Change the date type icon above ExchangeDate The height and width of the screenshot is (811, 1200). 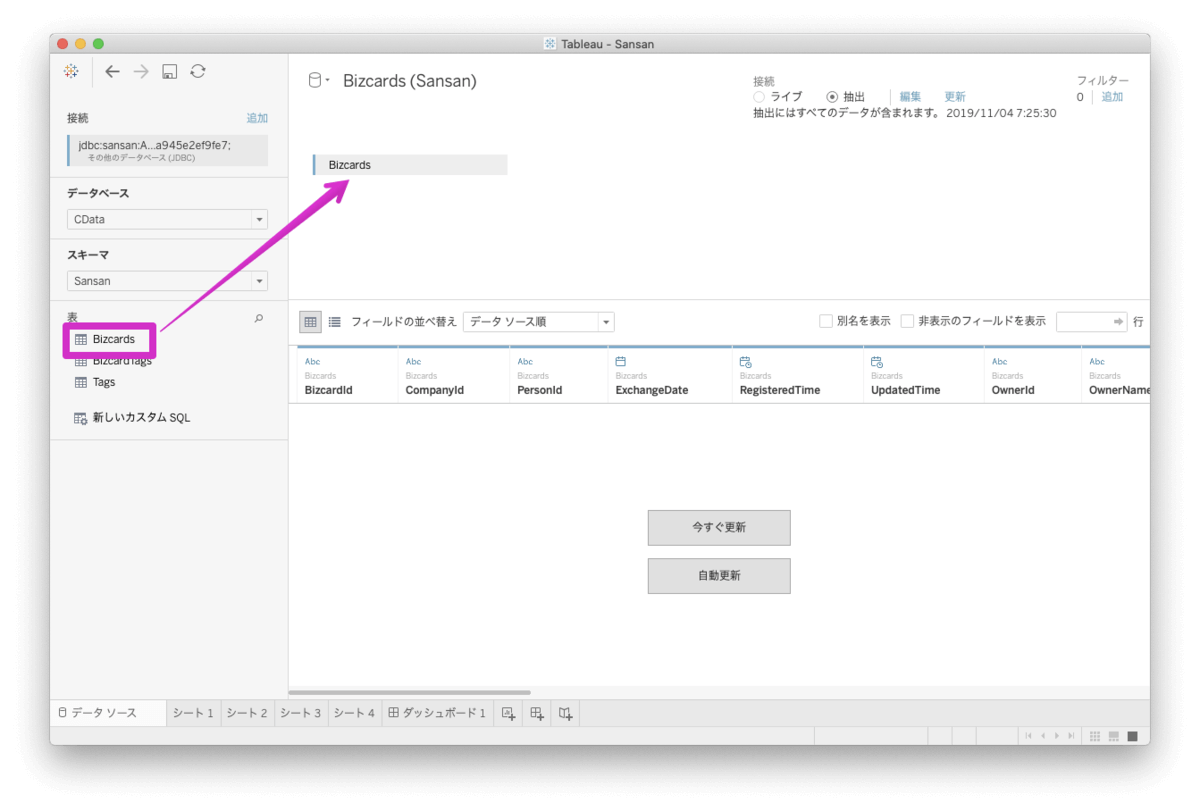[621, 362]
